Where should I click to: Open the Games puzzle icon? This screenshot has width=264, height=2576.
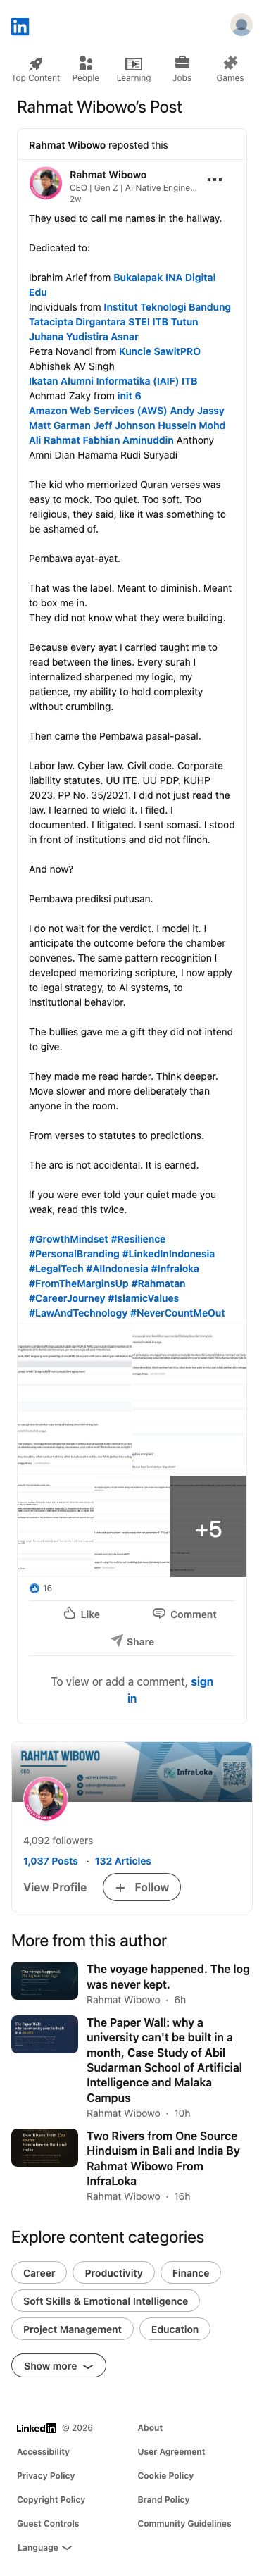coord(230,63)
